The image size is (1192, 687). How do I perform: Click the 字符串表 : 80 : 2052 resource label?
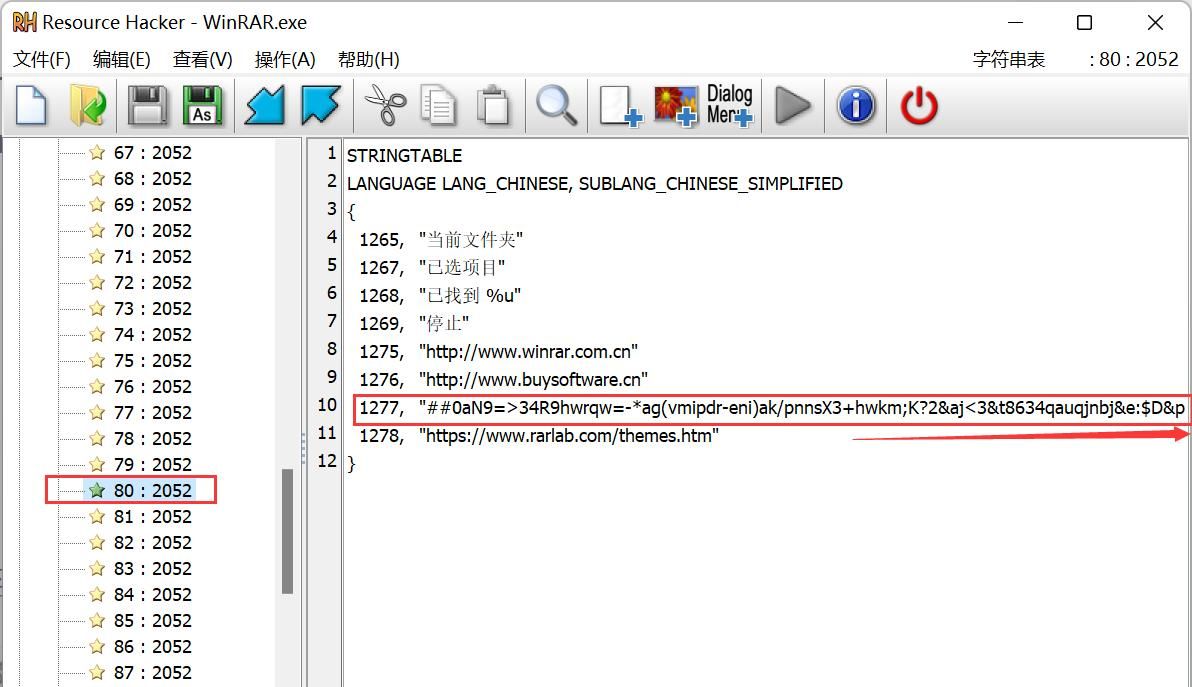point(1075,59)
